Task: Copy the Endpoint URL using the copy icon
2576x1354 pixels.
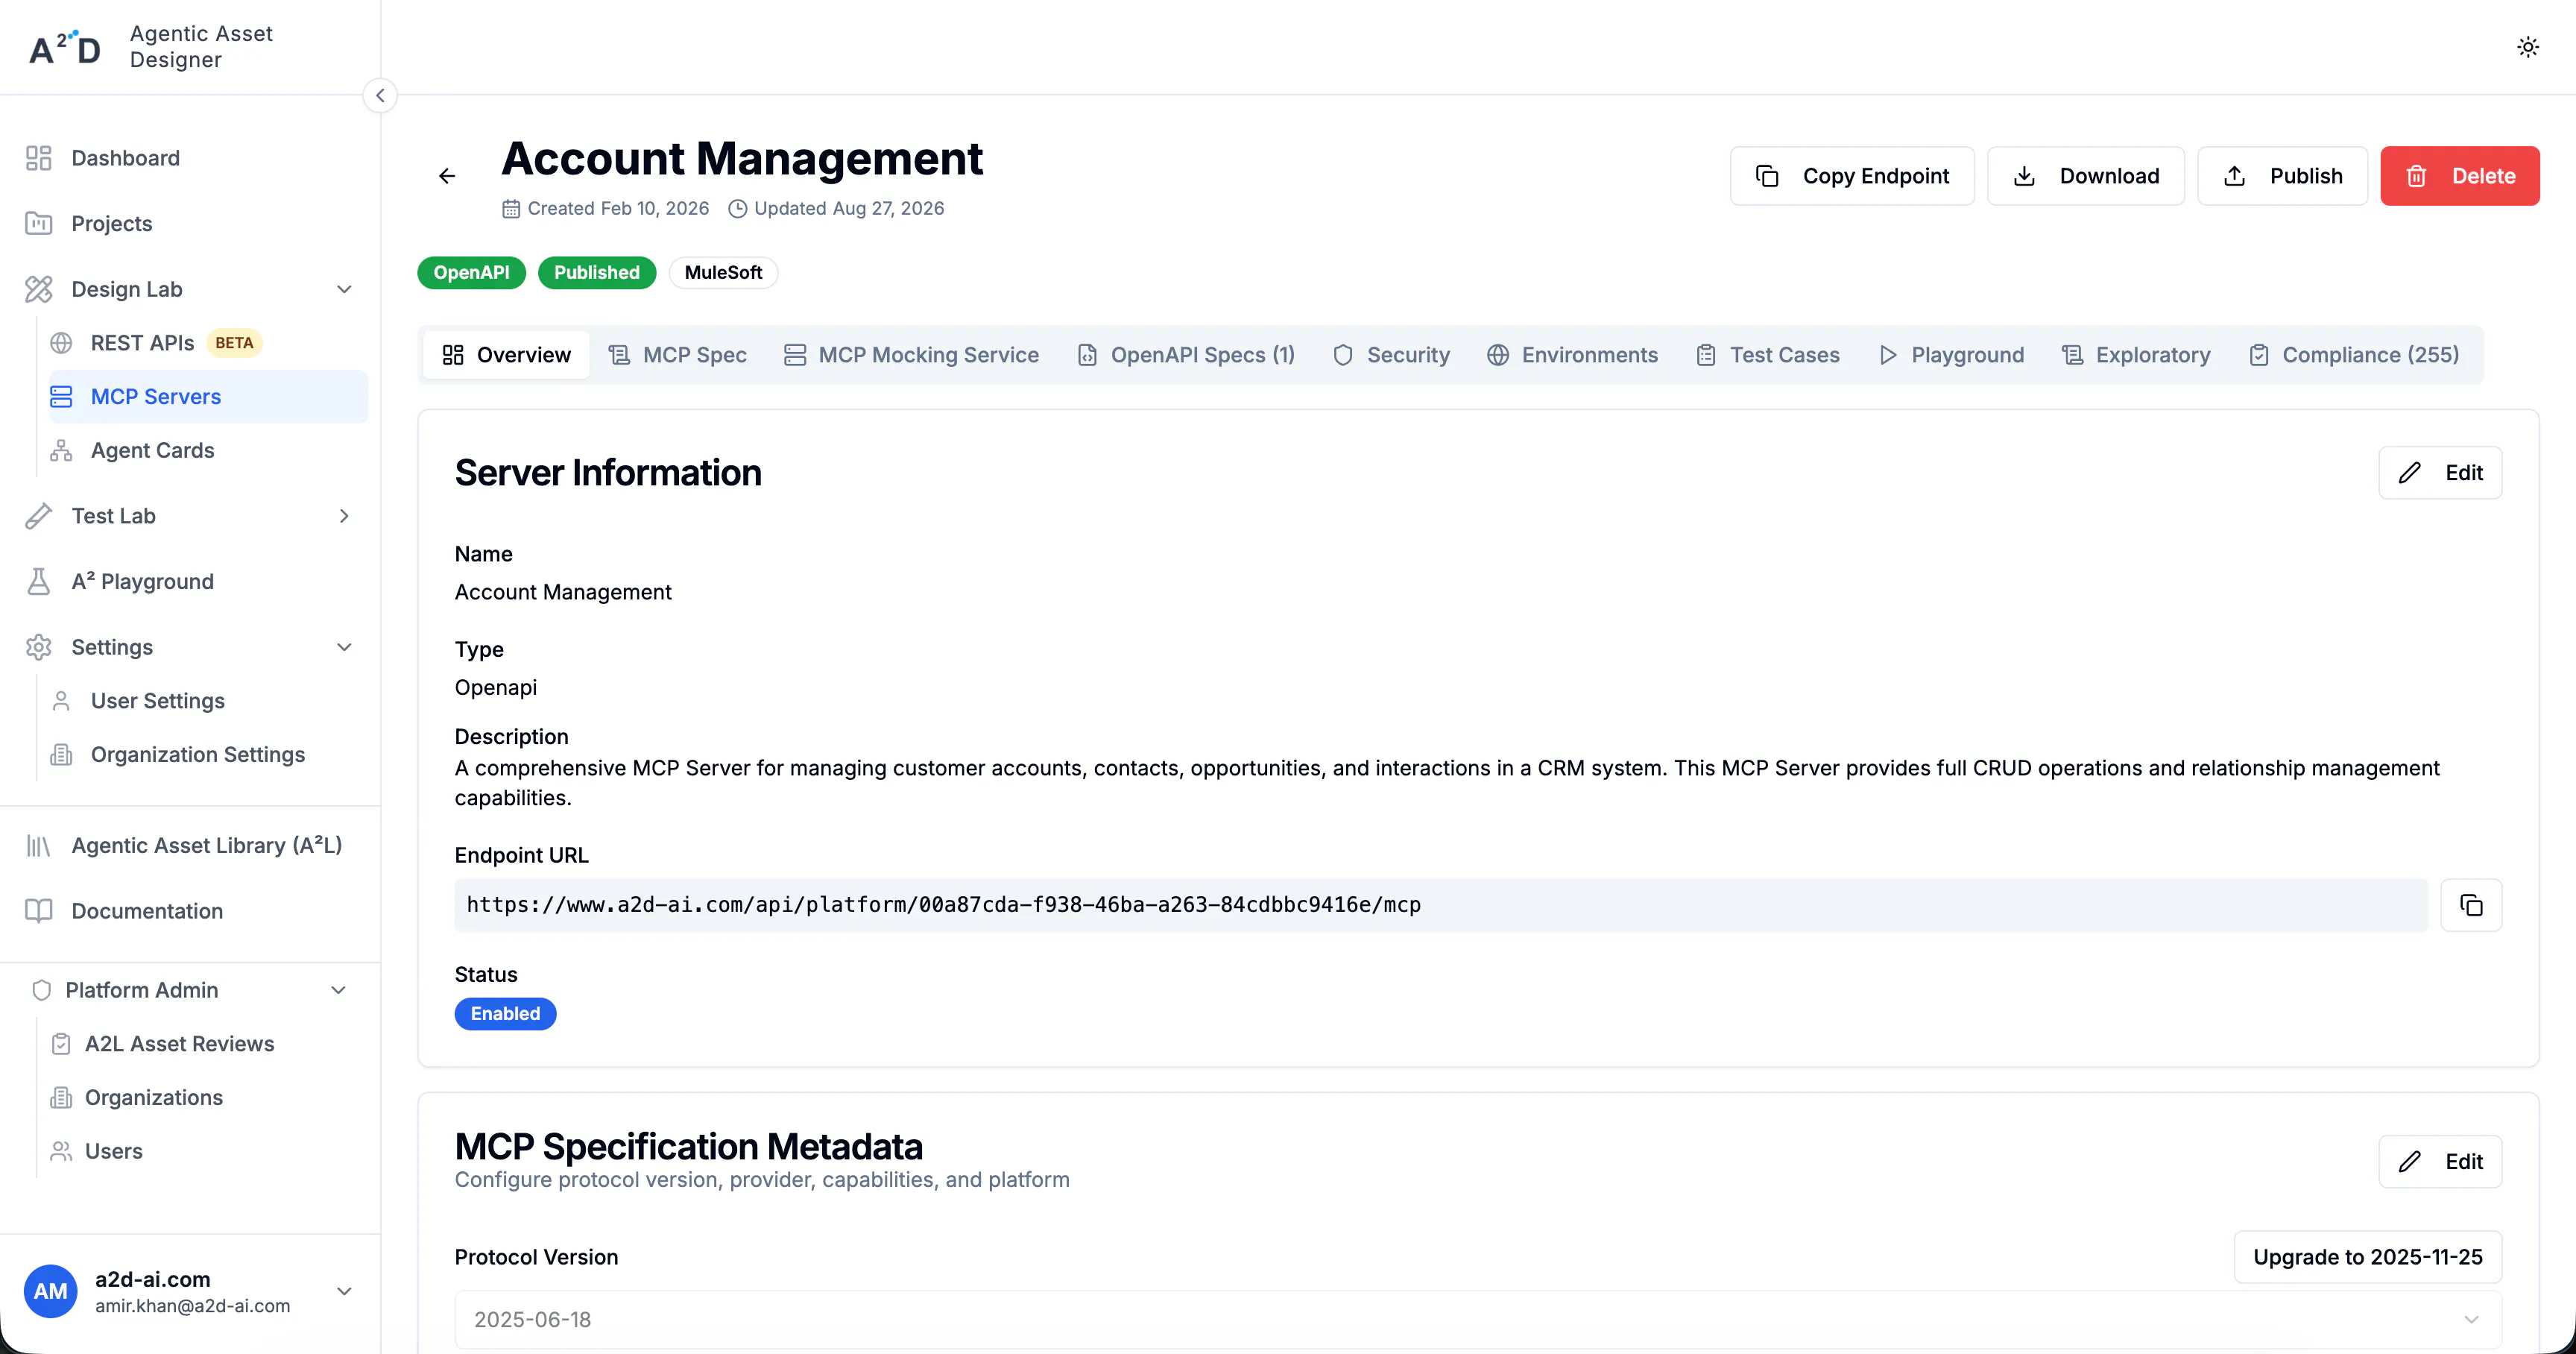Action: 2471,905
